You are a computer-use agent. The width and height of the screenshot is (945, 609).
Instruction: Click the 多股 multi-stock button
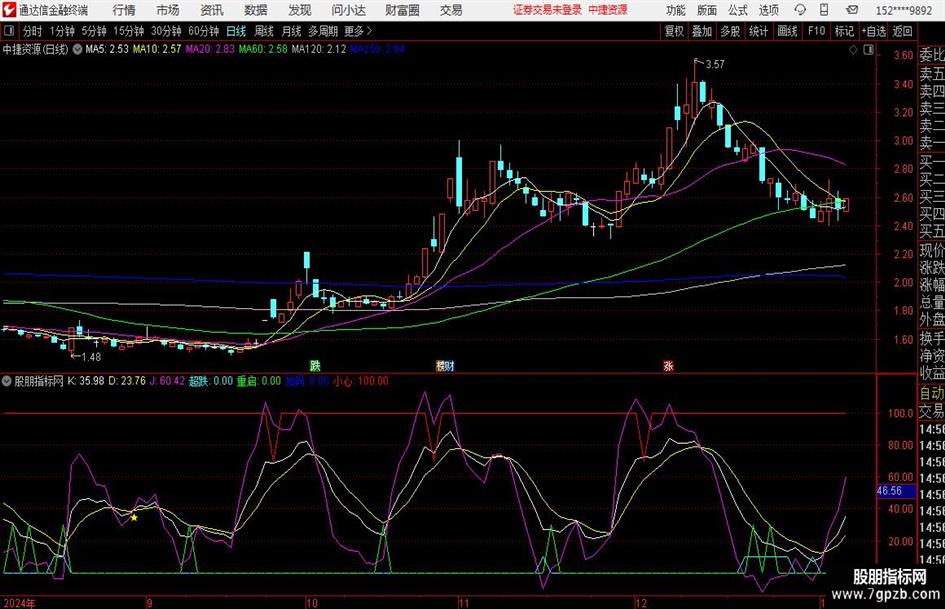730,31
